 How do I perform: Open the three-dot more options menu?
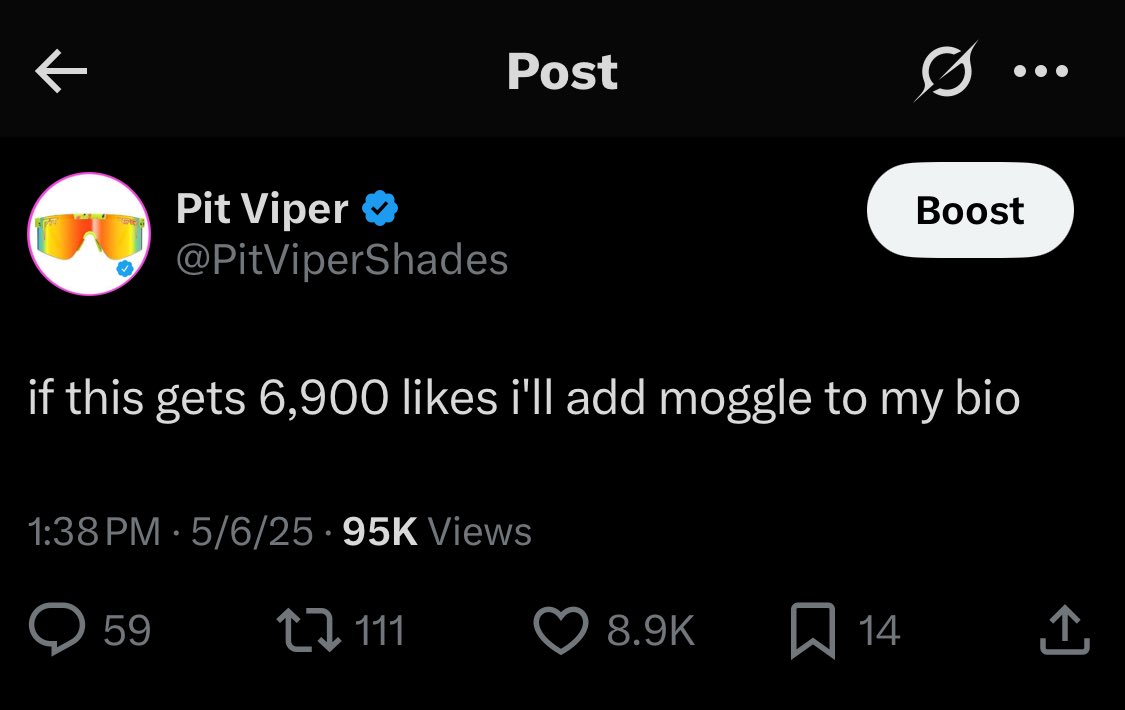[x=1041, y=72]
